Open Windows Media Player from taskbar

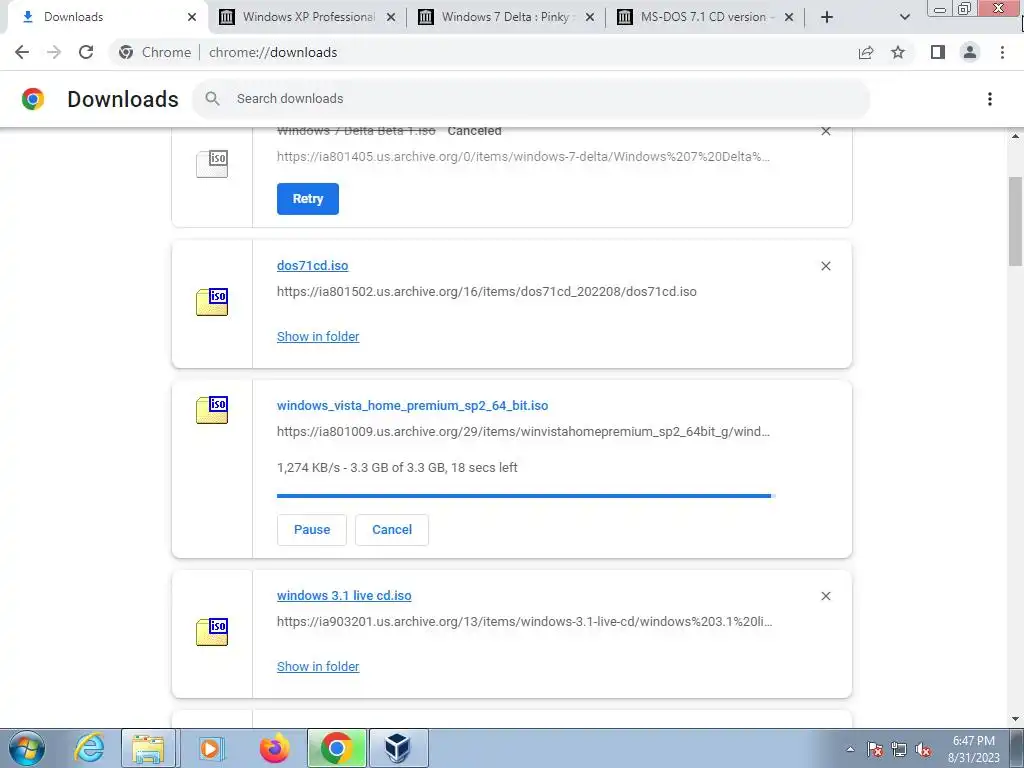[x=210, y=748]
